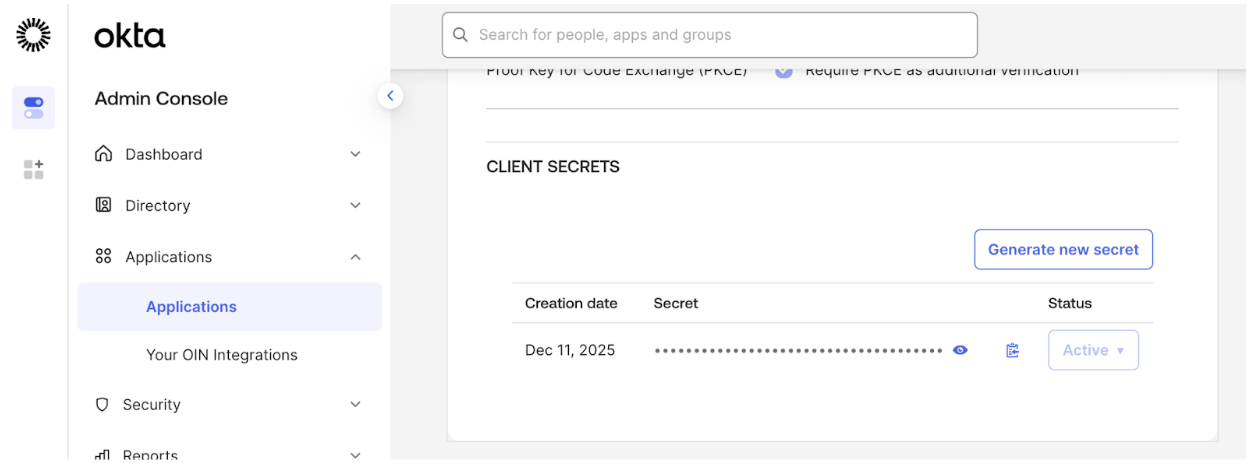
Task: Click the Security shield icon
Action: tap(102, 405)
